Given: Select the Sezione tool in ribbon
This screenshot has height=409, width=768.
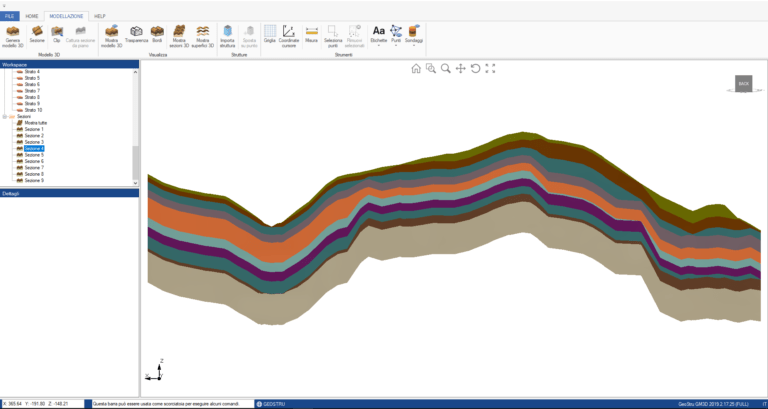Looking at the screenshot, I should [x=36, y=34].
